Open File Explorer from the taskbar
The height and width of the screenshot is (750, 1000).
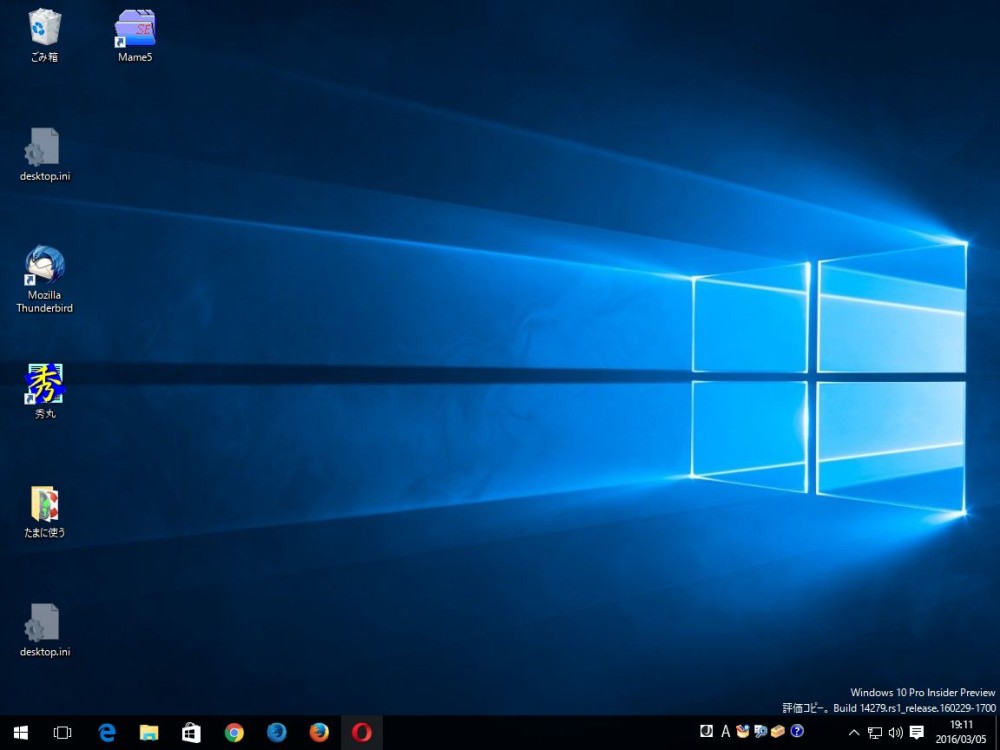click(149, 733)
